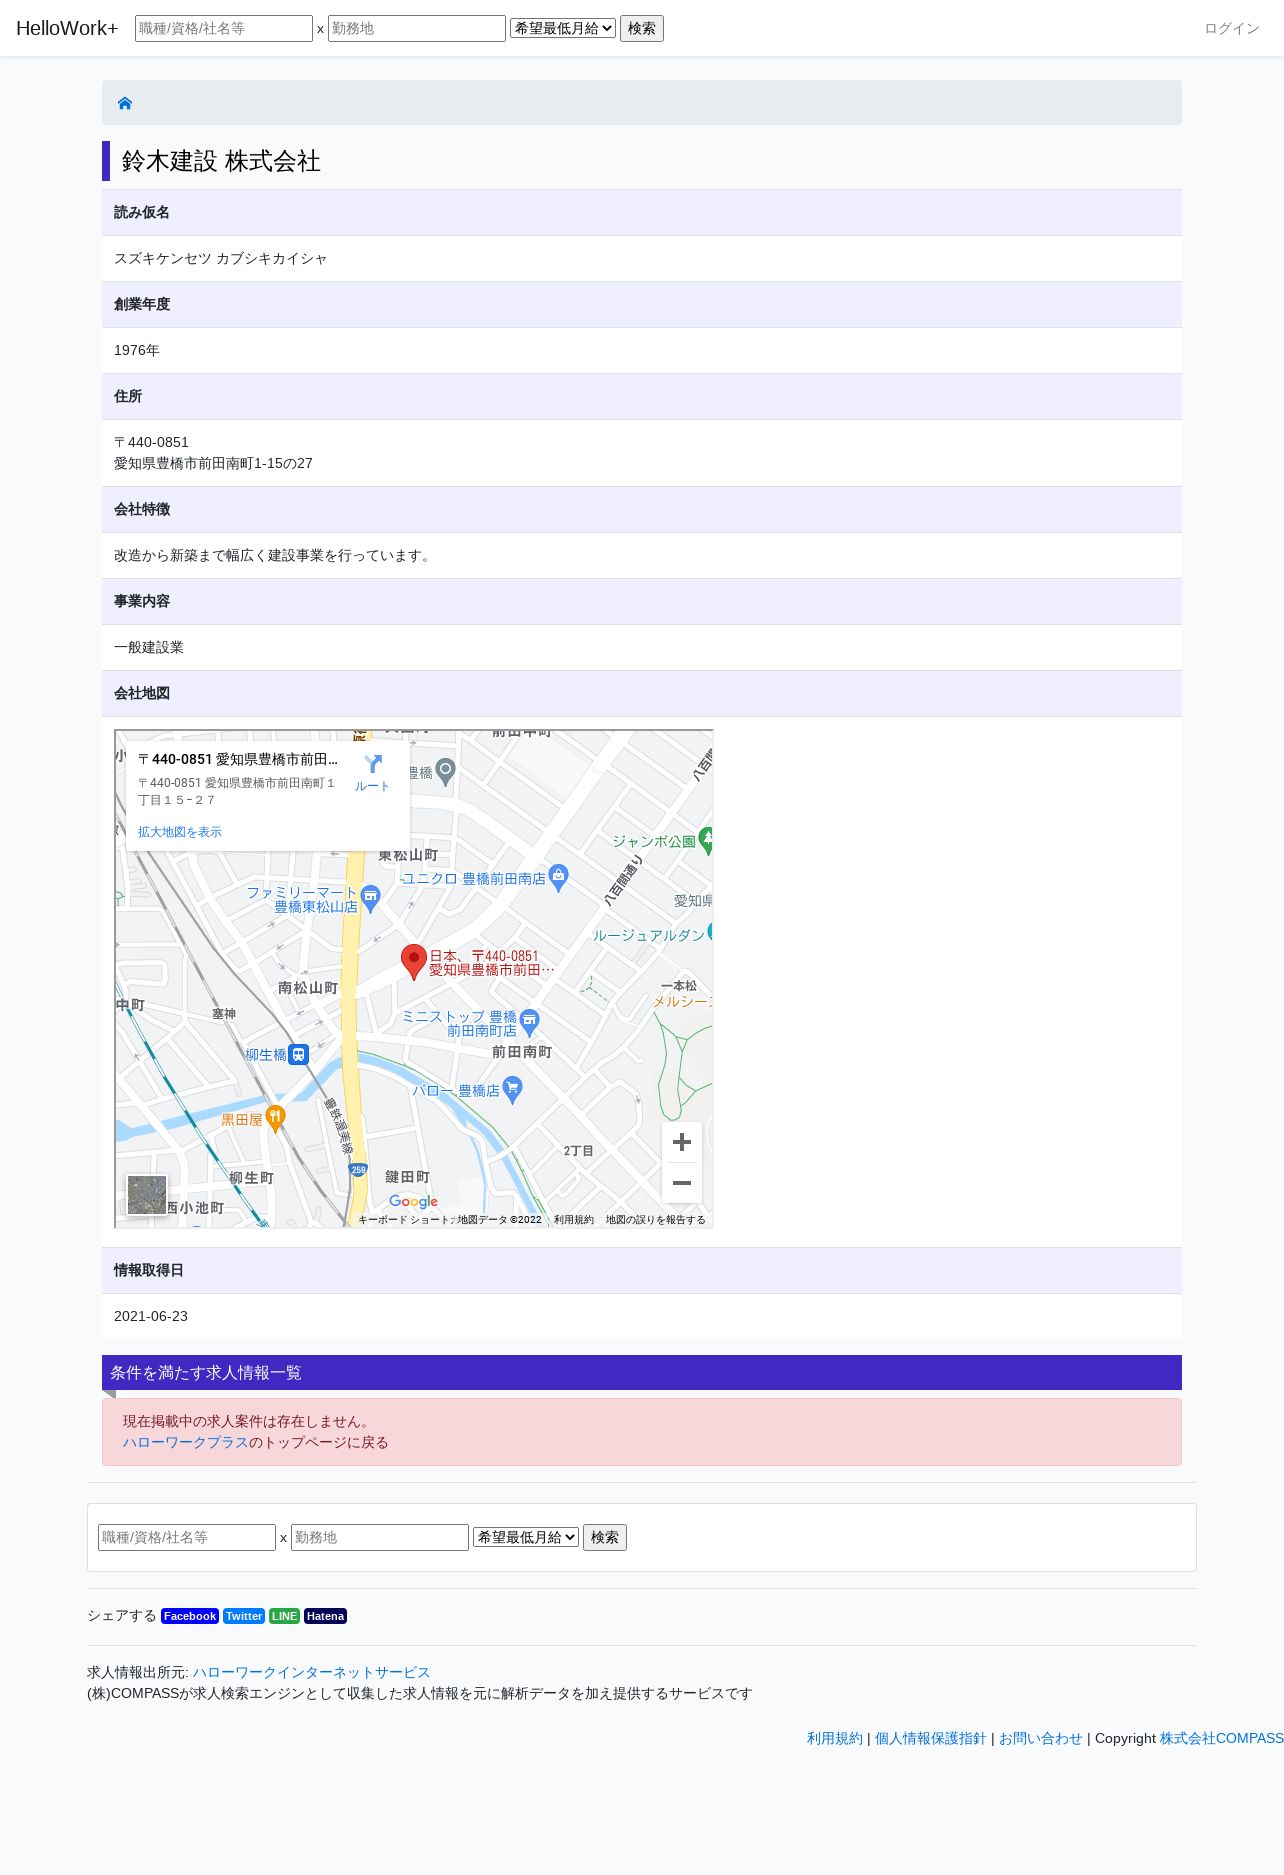The height and width of the screenshot is (1875, 1284).
Task: Click the Ministop Toyohashi store marker
Action: pos(530,1022)
